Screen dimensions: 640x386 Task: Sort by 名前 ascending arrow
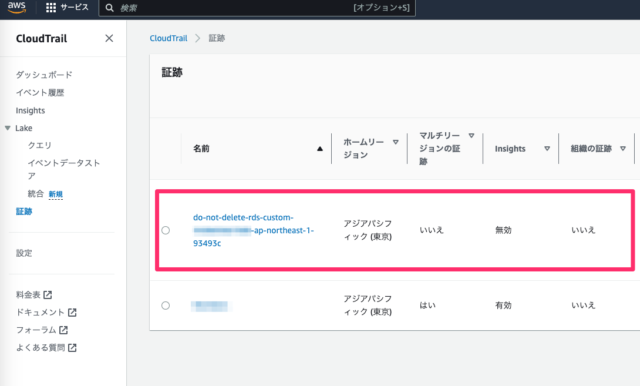click(320, 149)
